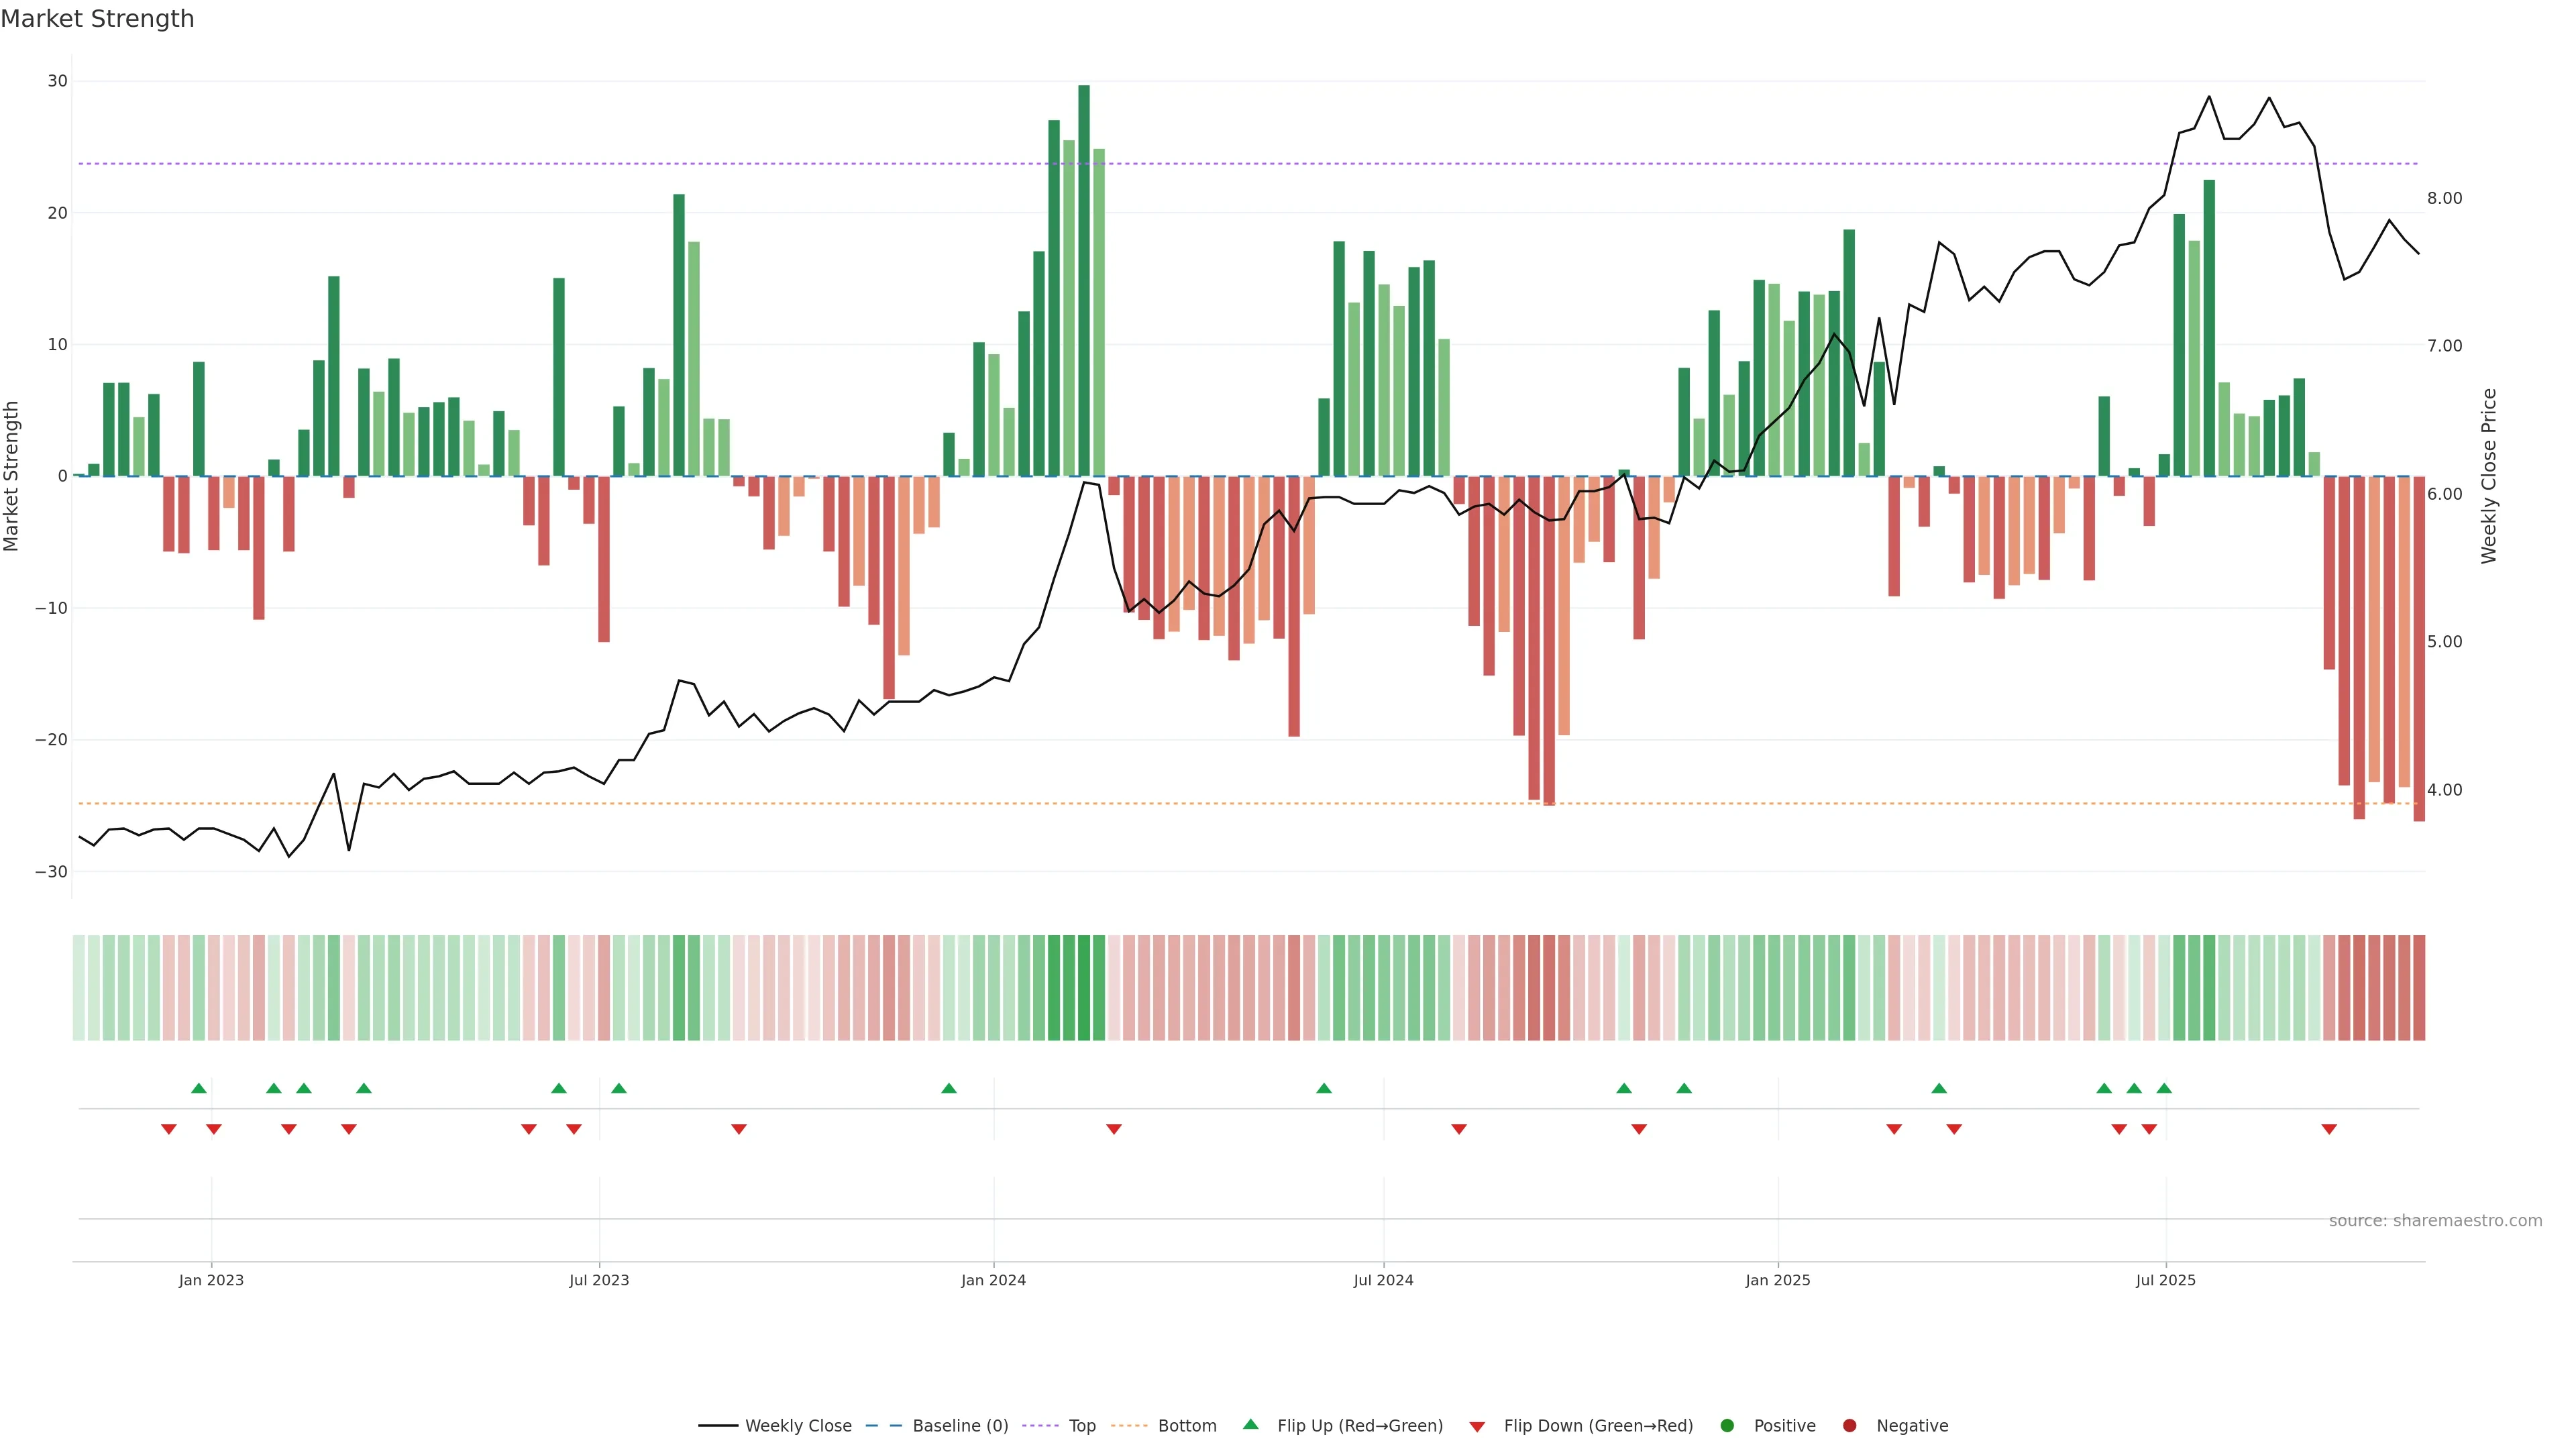
Task: Click the Jul 2023 x-axis tick label
Action: [x=599, y=1280]
